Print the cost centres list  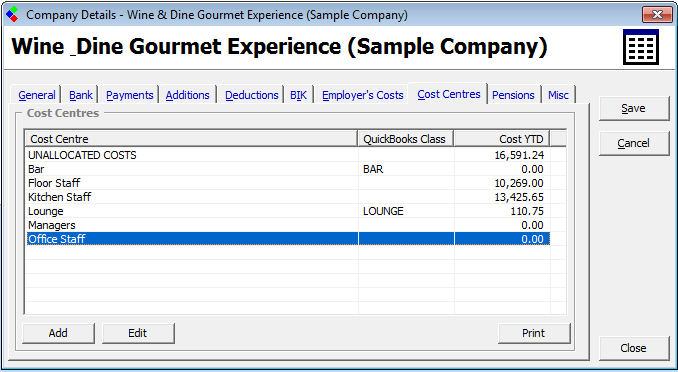[x=534, y=333]
